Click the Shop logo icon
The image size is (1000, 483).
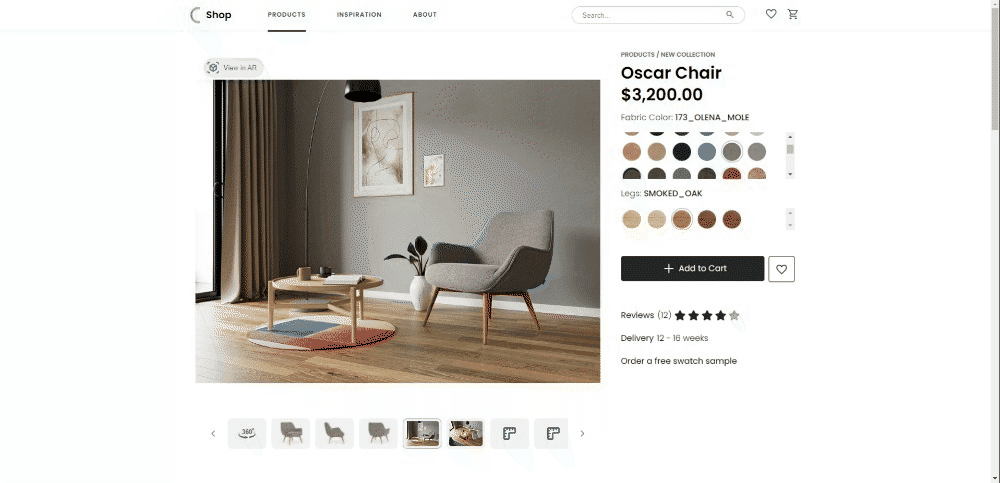(195, 15)
